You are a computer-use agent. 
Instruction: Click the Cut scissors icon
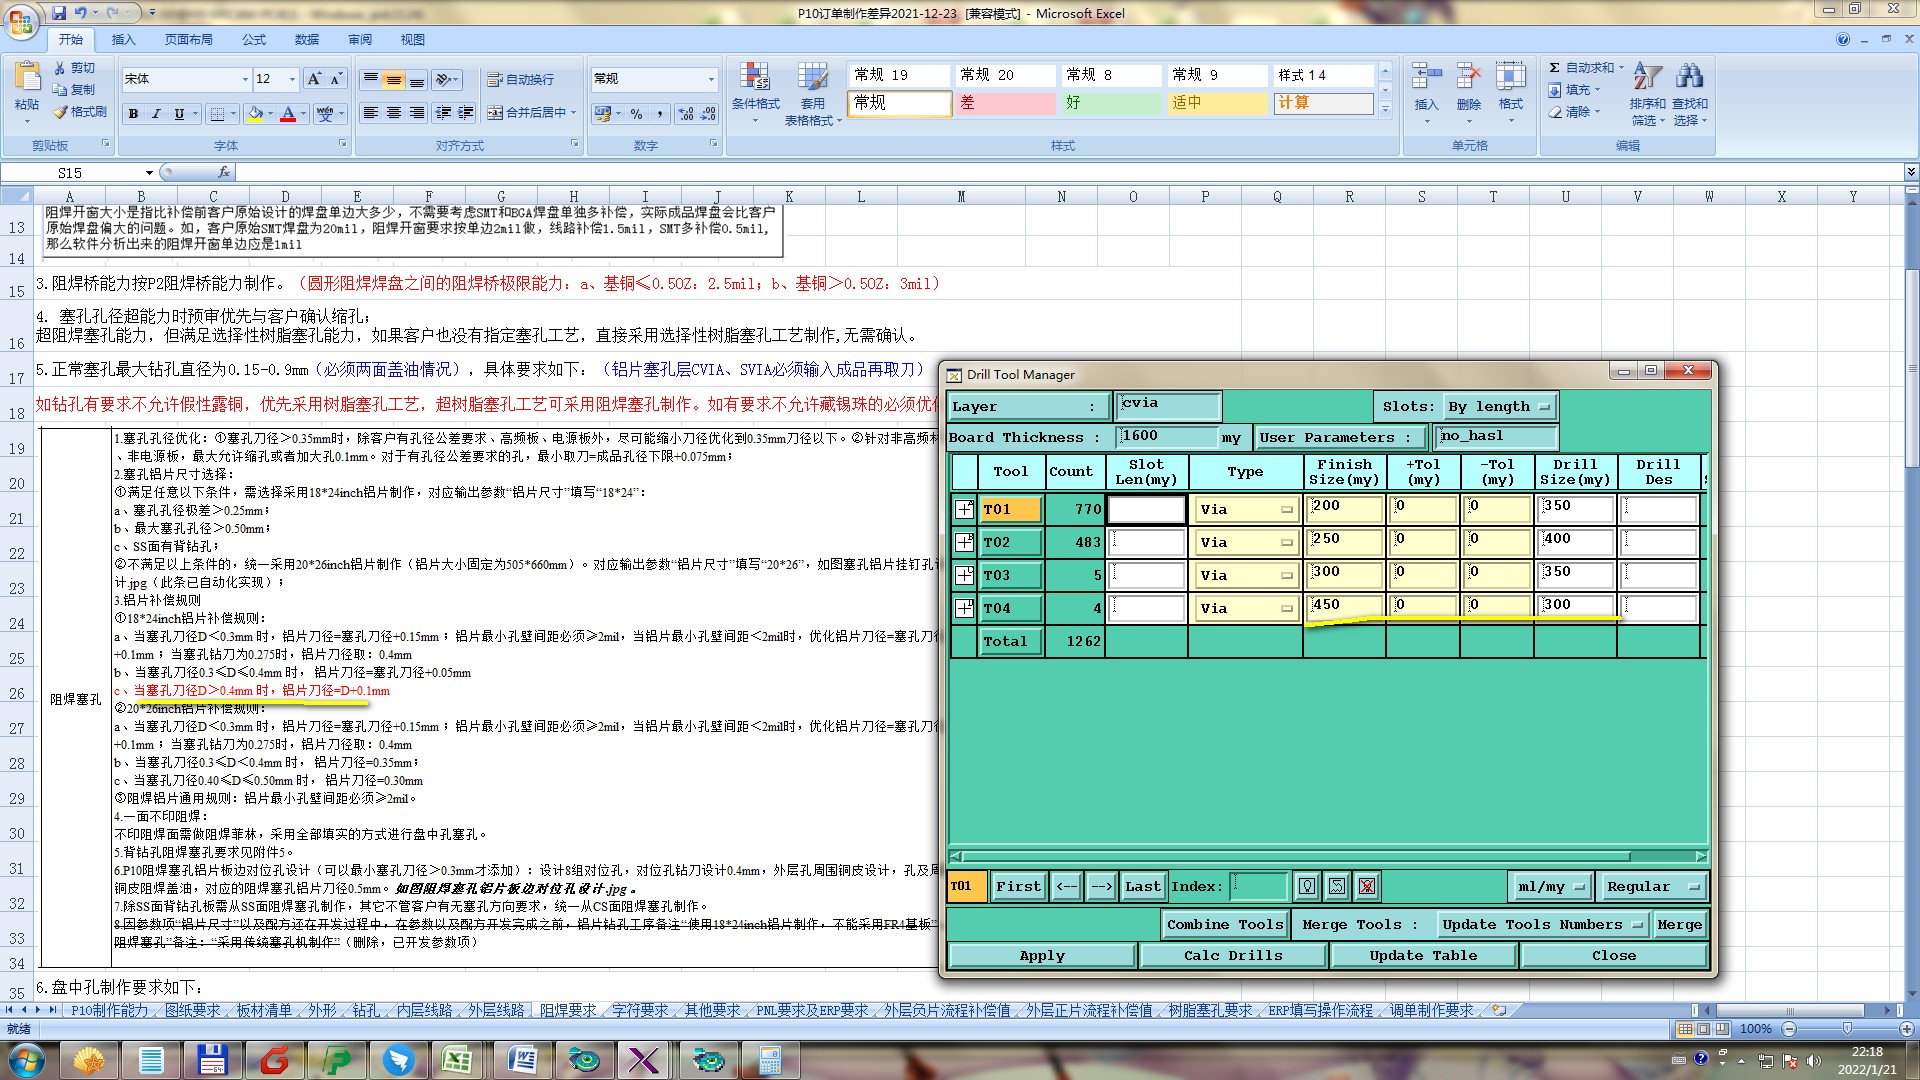[x=60, y=68]
